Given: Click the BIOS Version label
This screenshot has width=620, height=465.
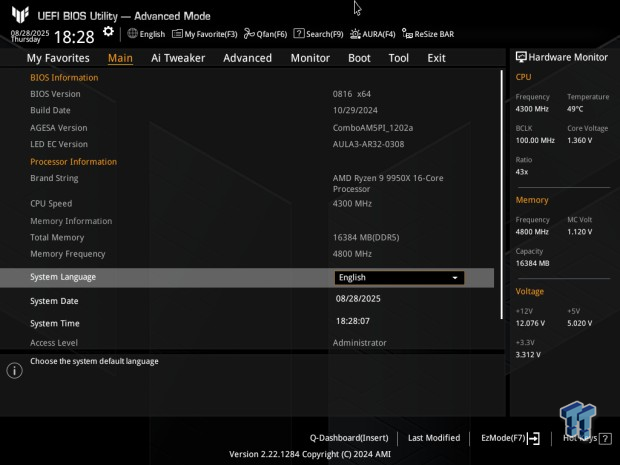Looking at the screenshot, I should coord(55,94).
